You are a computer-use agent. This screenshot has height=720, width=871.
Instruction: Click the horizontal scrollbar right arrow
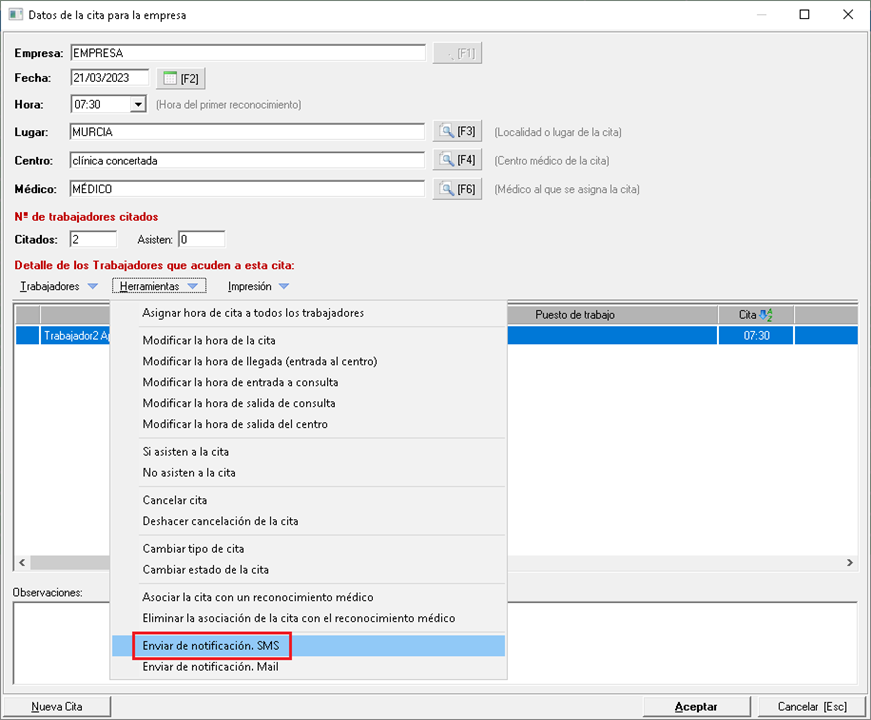tap(850, 563)
